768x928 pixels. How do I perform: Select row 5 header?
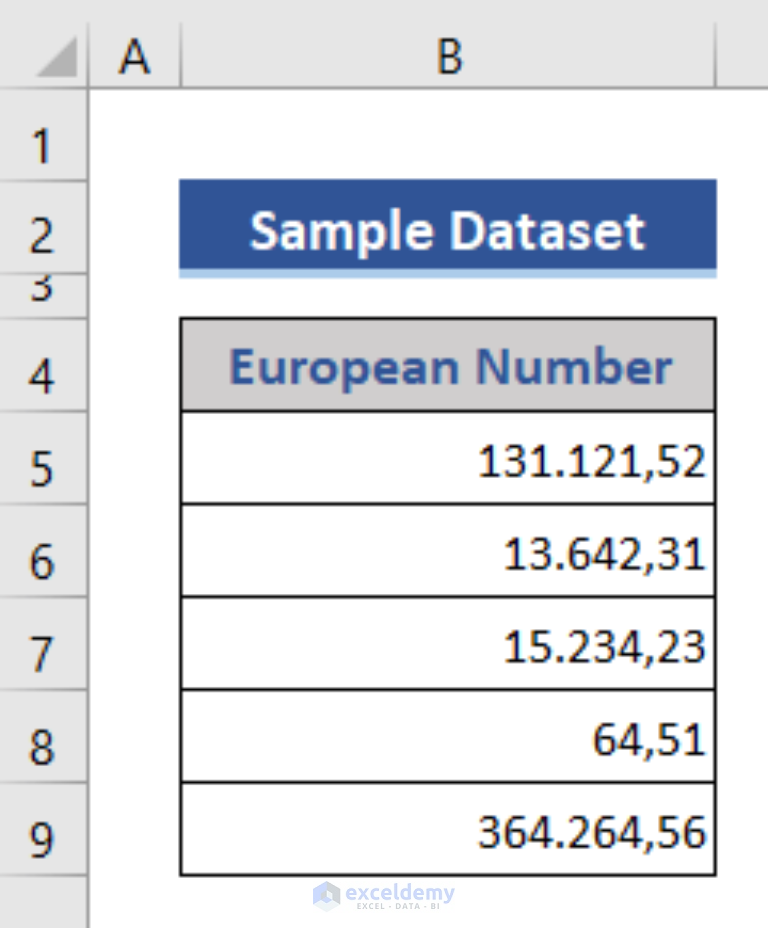pos(43,458)
